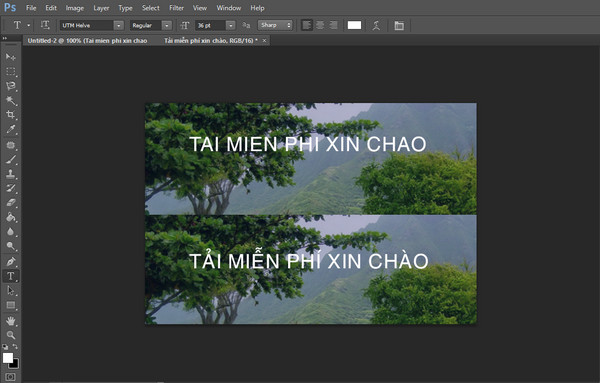Expand the collapsed toolbox double arrows
600x383 pixels.
[5, 38]
